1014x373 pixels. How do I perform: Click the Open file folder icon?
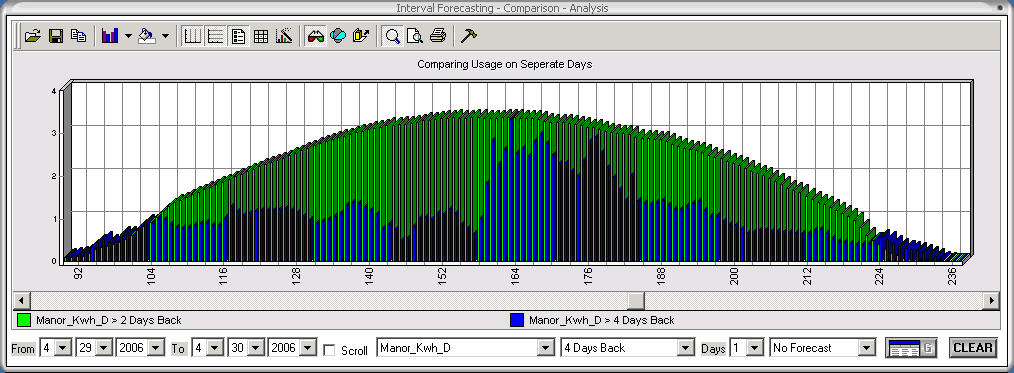[x=32, y=36]
